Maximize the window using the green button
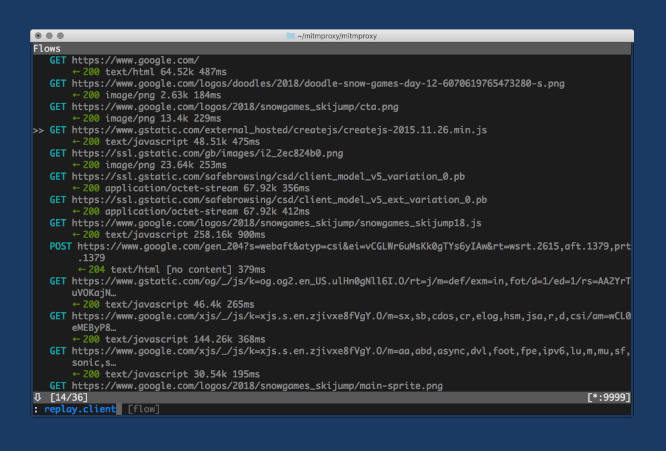 tap(60, 35)
